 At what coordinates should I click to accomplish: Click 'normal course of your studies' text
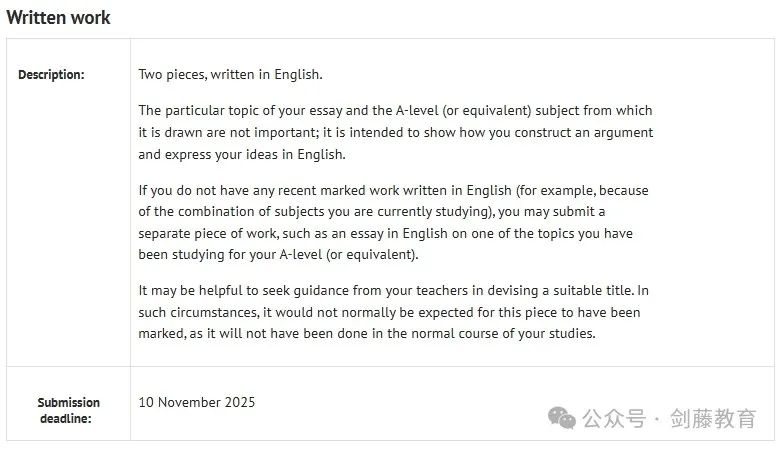click(x=503, y=333)
